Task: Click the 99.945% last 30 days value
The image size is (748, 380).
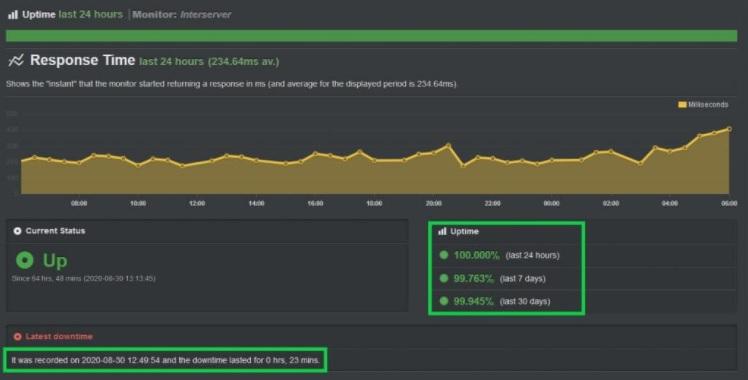Action: [473, 301]
